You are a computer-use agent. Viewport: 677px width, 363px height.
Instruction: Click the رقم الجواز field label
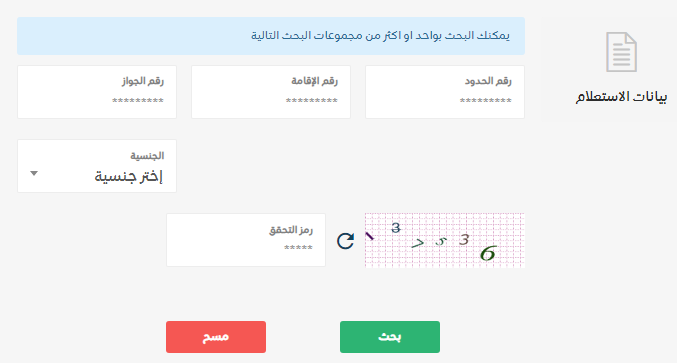coord(142,81)
